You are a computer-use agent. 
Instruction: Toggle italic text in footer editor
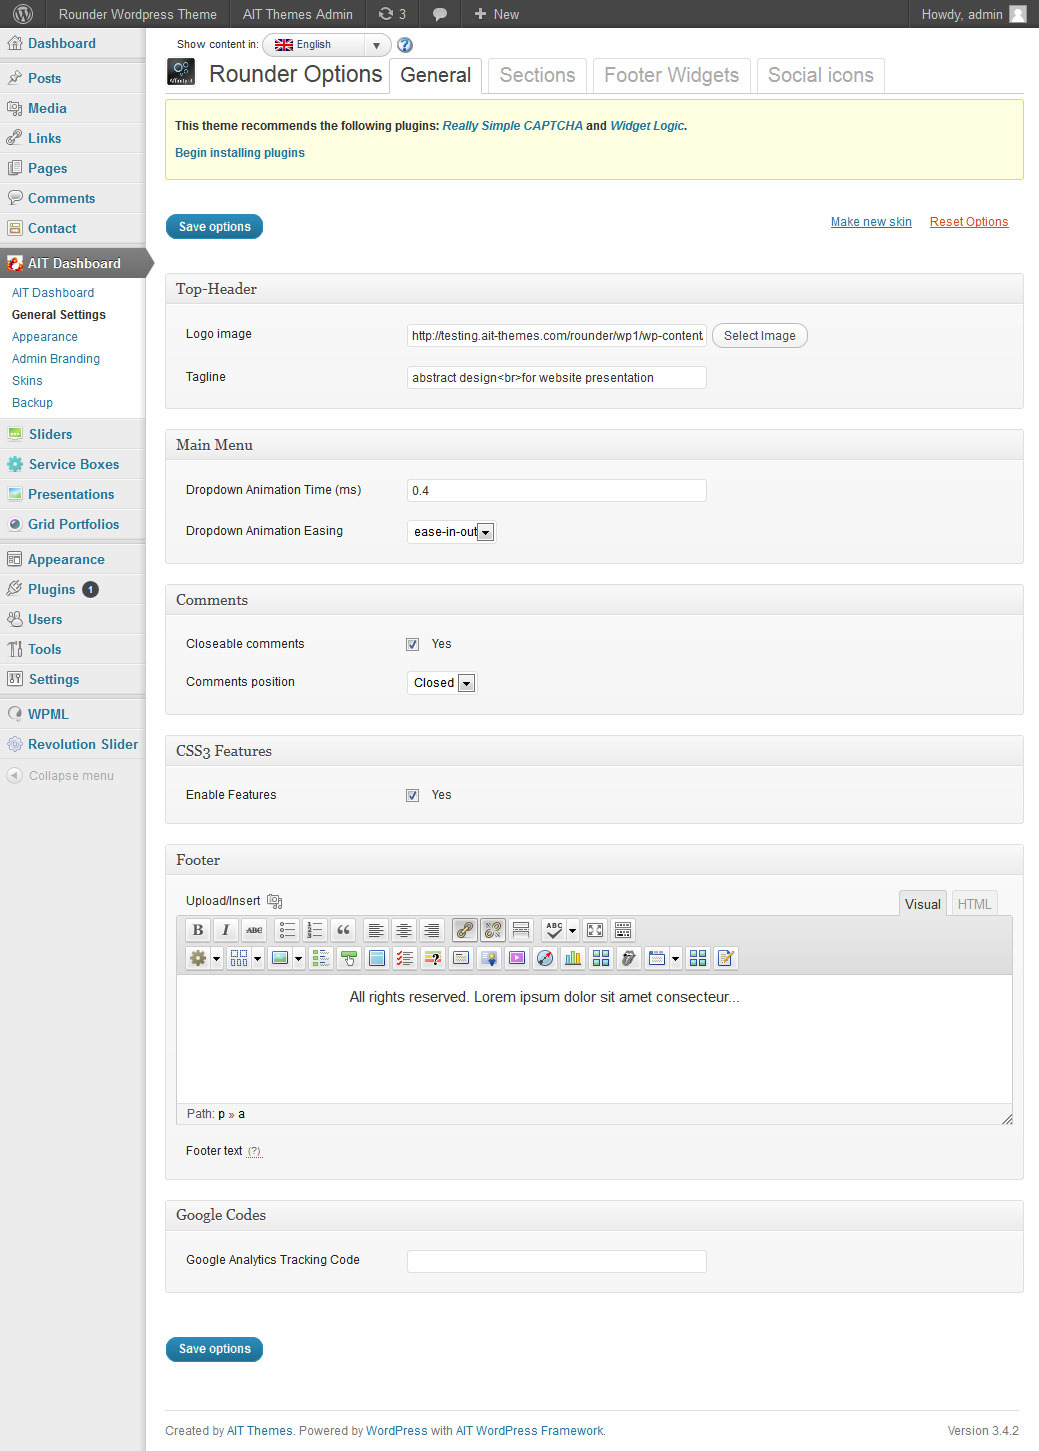point(226,930)
